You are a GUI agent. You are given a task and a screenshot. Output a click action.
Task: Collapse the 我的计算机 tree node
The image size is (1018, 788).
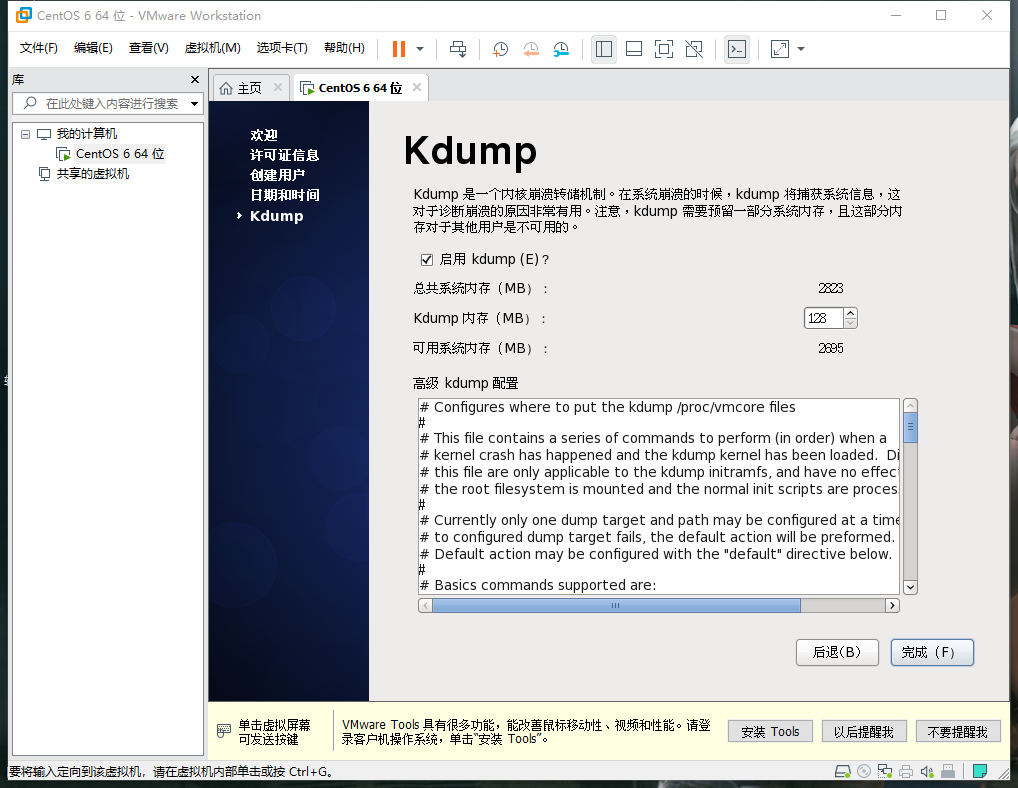tap(25, 134)
